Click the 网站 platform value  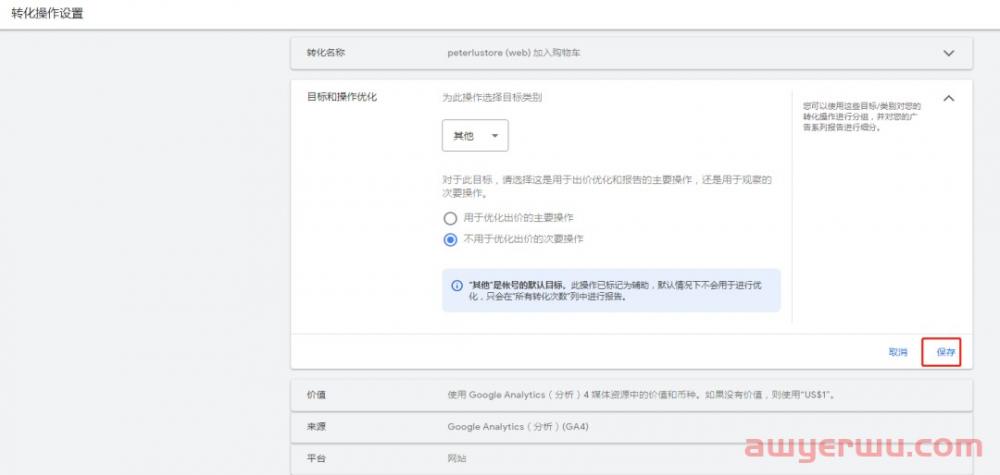coord(457,458)
